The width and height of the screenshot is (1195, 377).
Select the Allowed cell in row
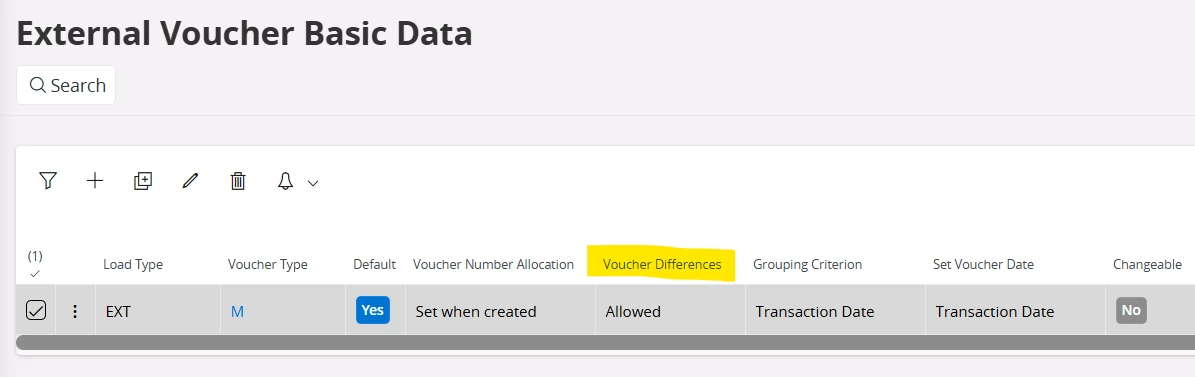click(x=671, y=311)
